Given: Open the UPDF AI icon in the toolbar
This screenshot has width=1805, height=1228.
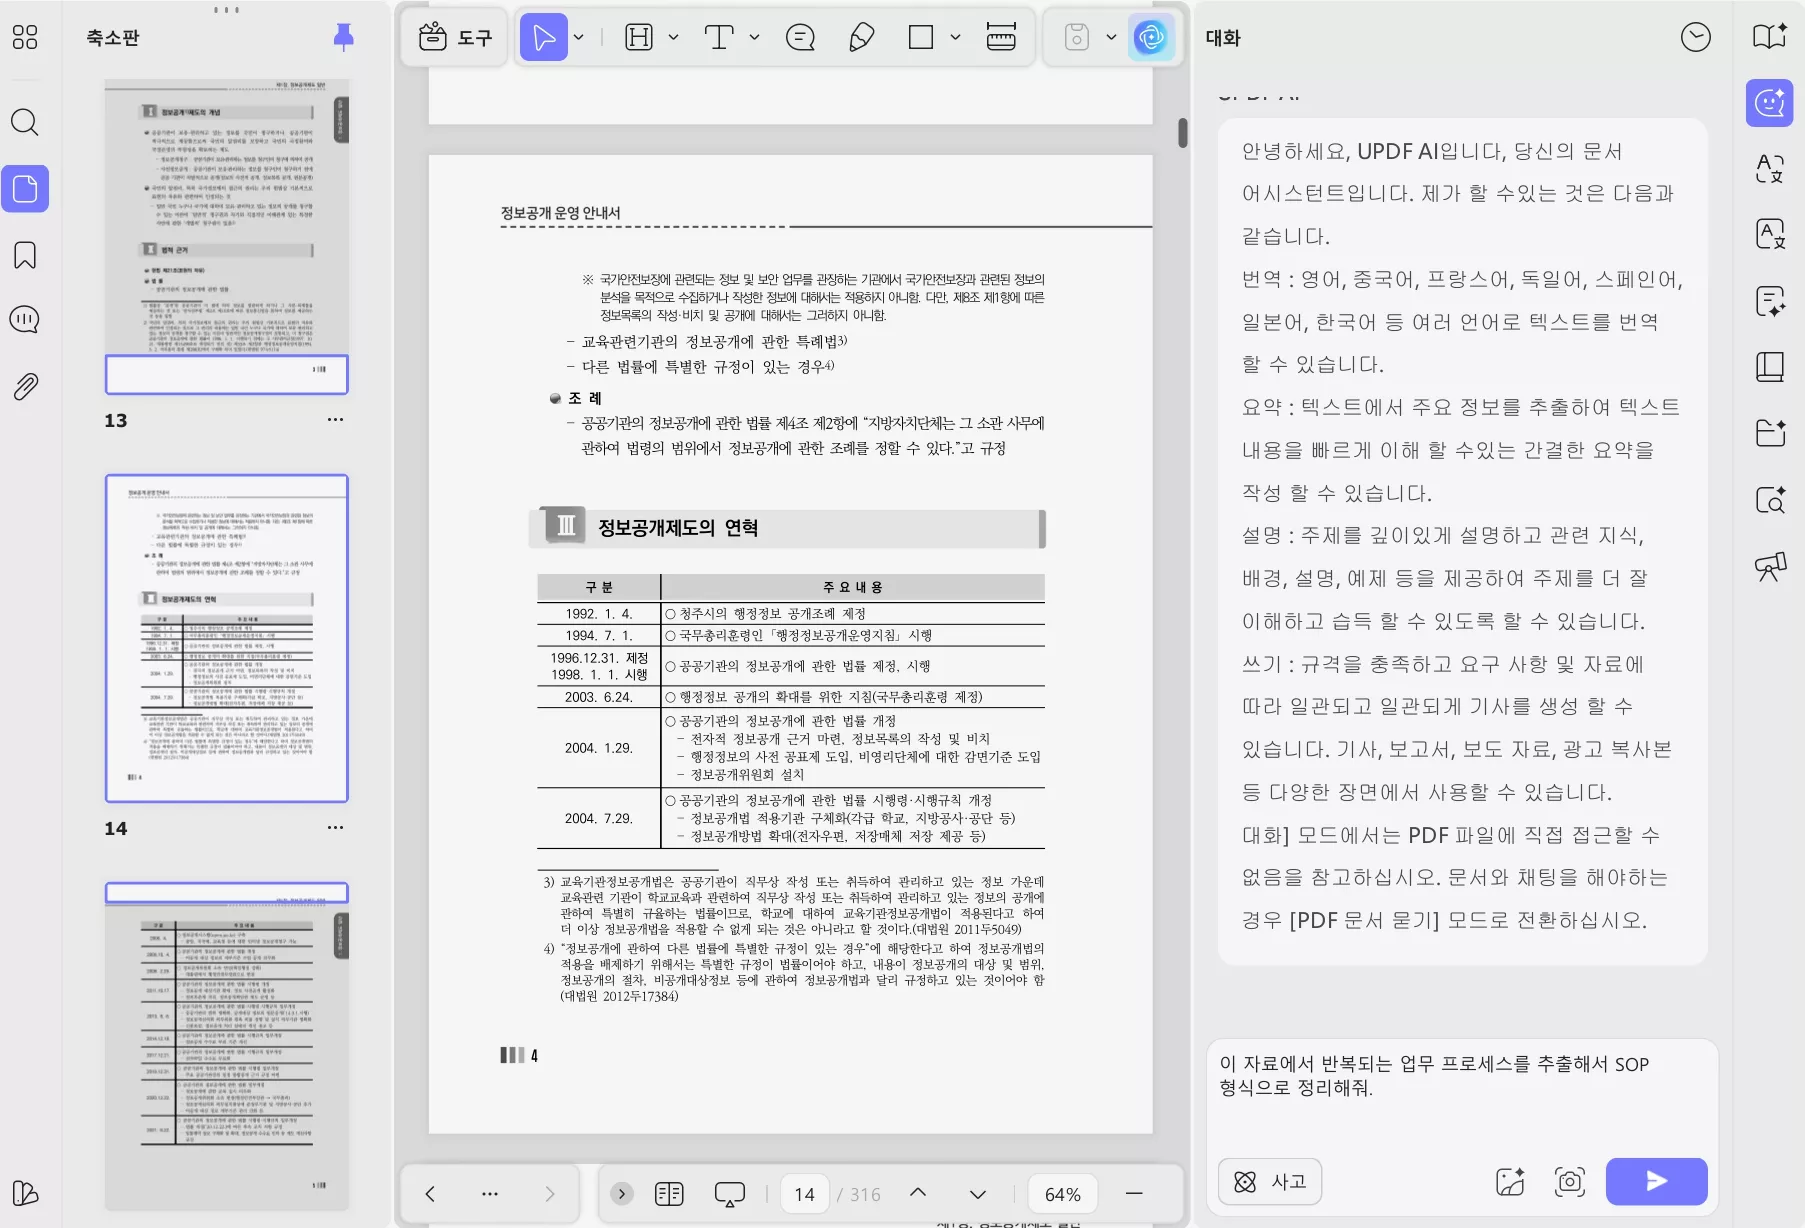Looking at the screenshot, I should click(1151, 37).
